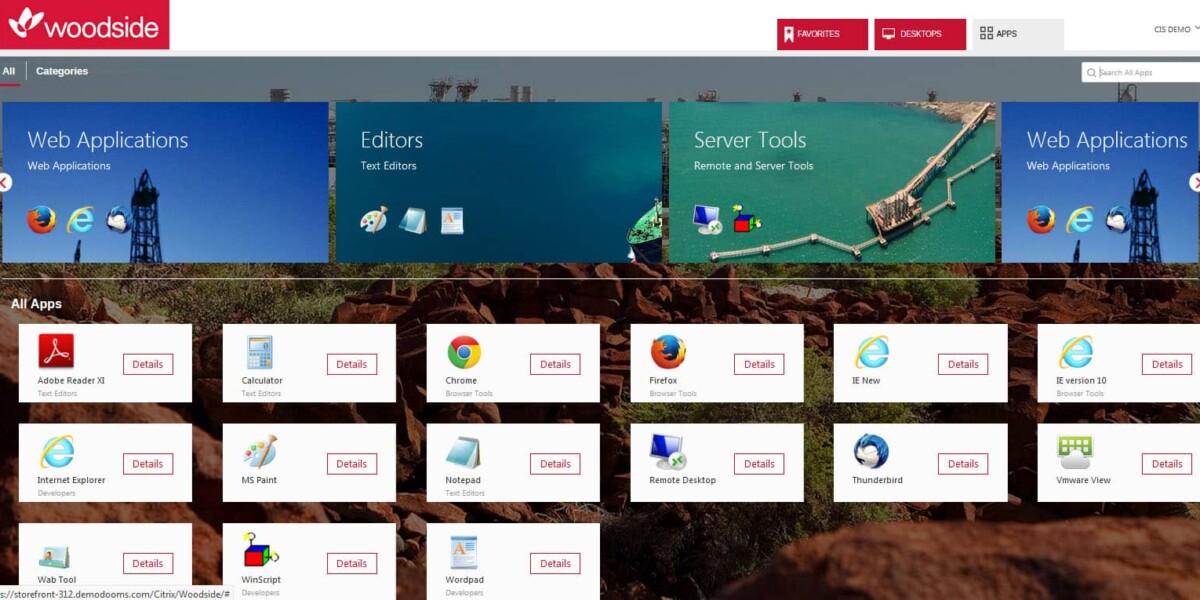Click the "Vmware View" app name label
The height and width of the screenshot is (600, 1200).
coord(1084,480)
